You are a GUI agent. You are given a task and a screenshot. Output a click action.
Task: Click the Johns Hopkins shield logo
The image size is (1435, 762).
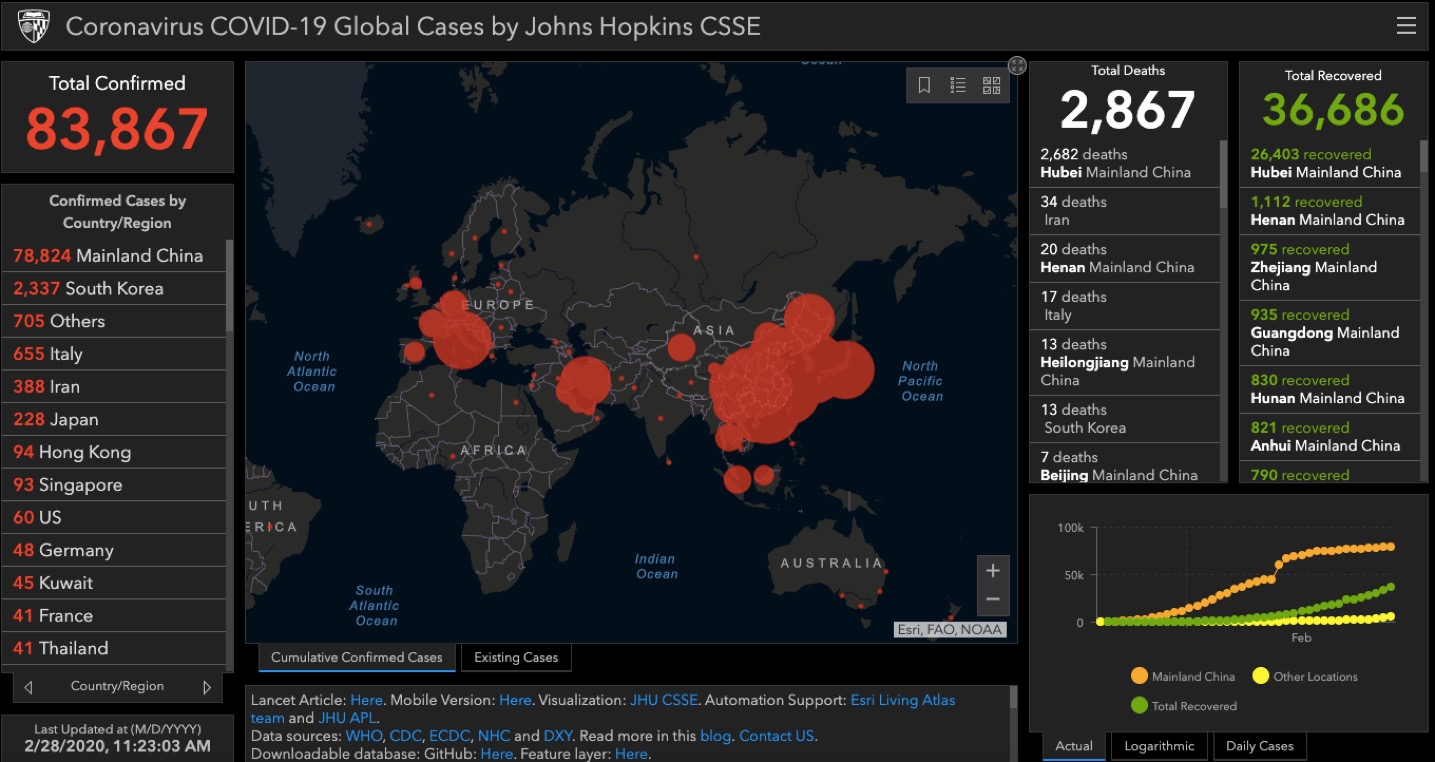34,26
